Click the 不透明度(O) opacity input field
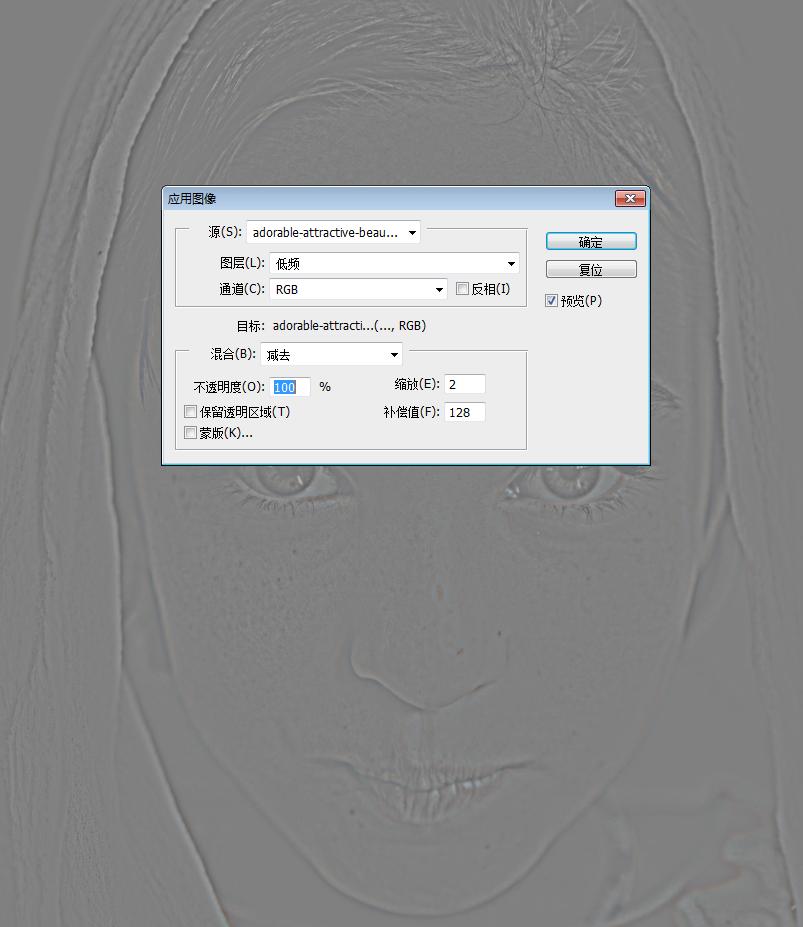This screenshot has width=803, height=927. click(290, 387)
